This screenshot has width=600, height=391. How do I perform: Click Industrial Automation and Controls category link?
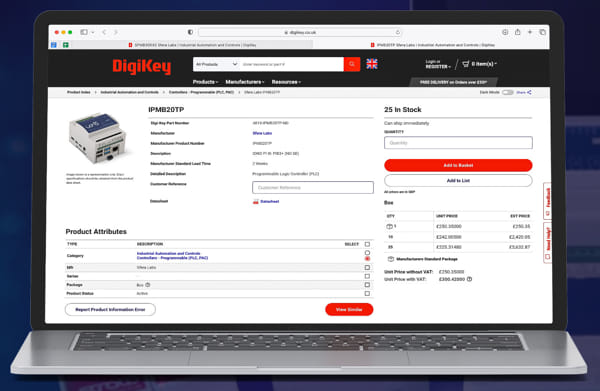[168, 253]
